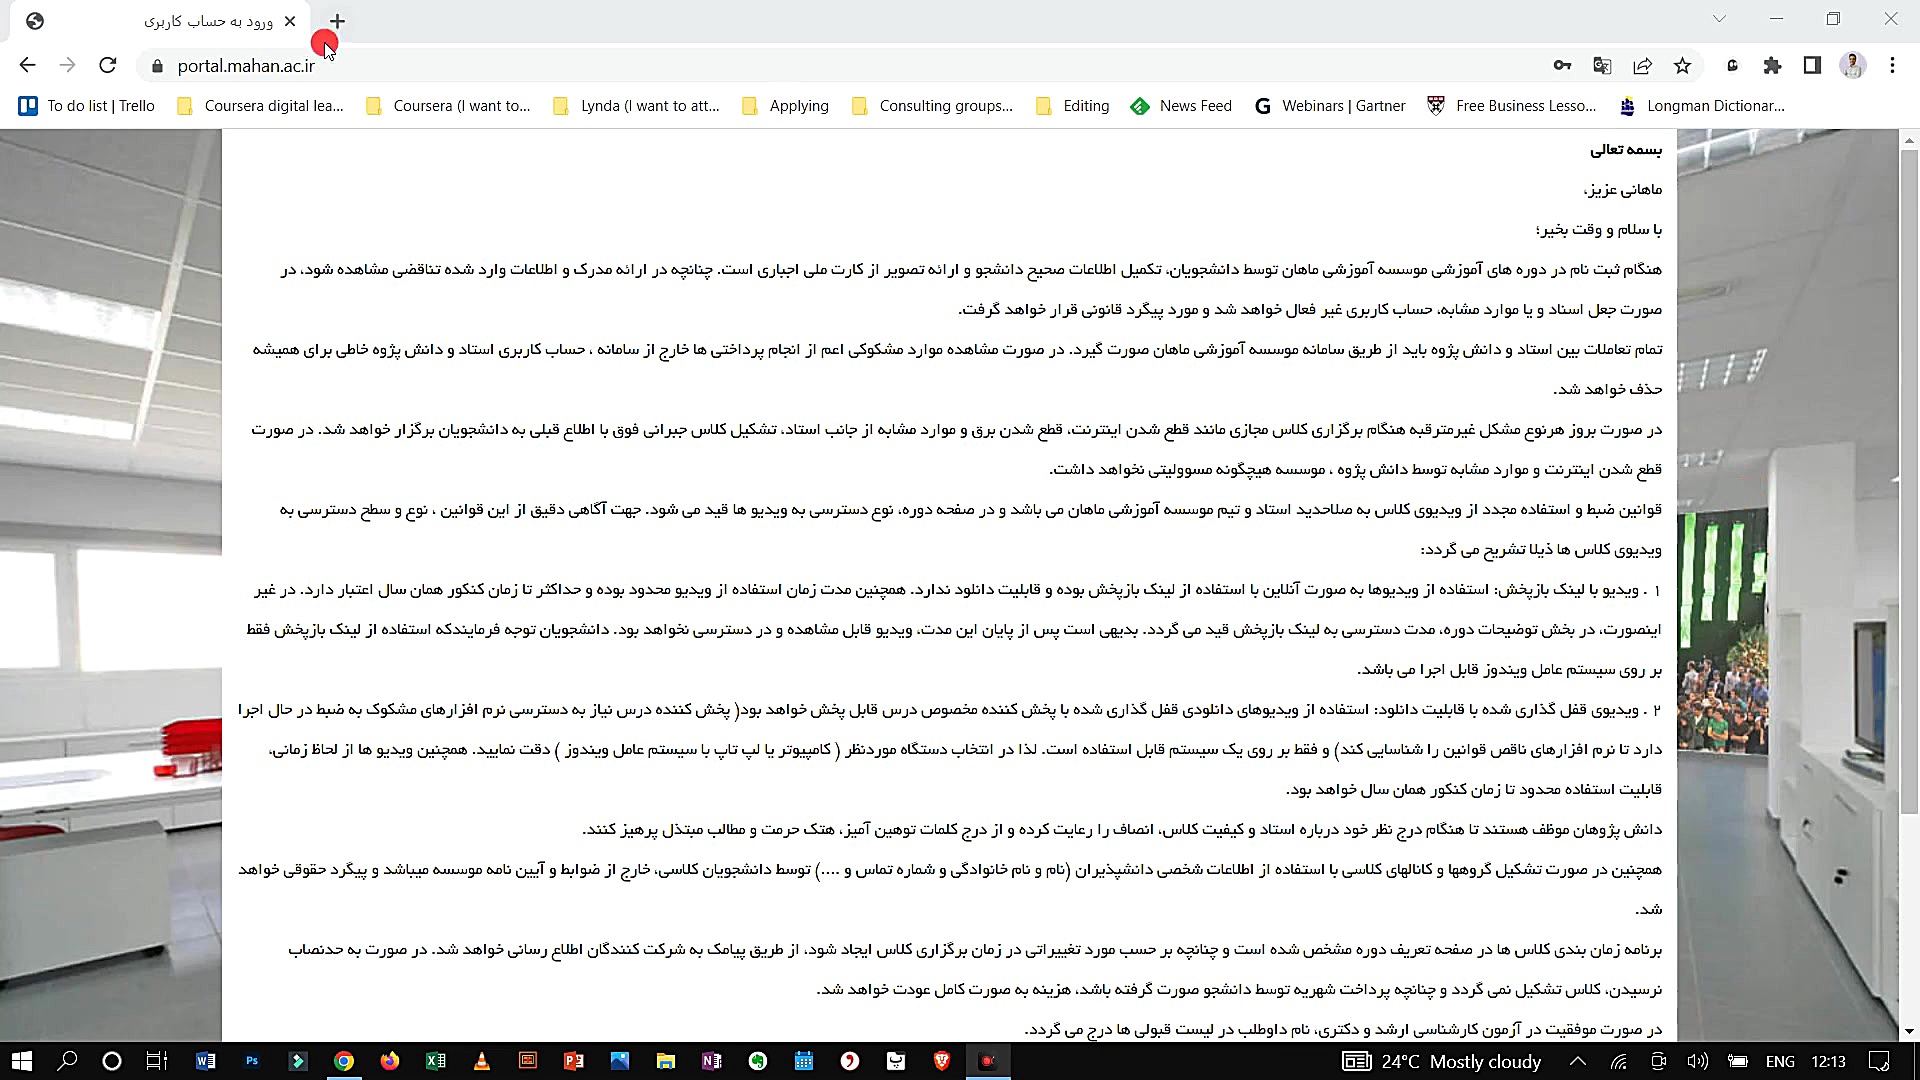Open the Longman Dictionary bookmark
Screen dimensions: 1920x1080
(x=1717, y=105)
